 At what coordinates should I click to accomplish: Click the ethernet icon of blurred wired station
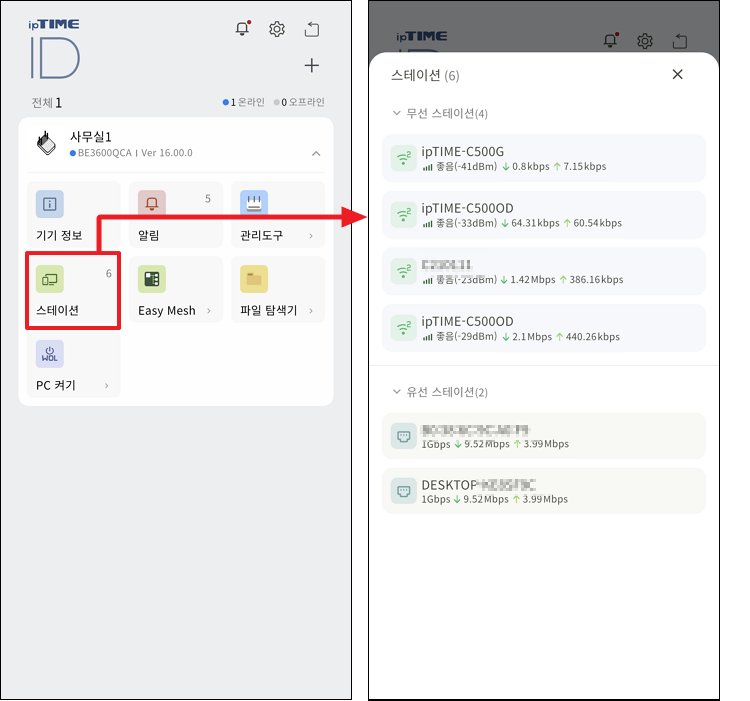pyautogui.click(x=404, y=436)
